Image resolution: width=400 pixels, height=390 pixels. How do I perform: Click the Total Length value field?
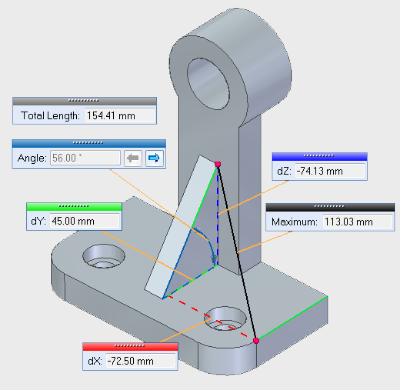coord(120,116)
